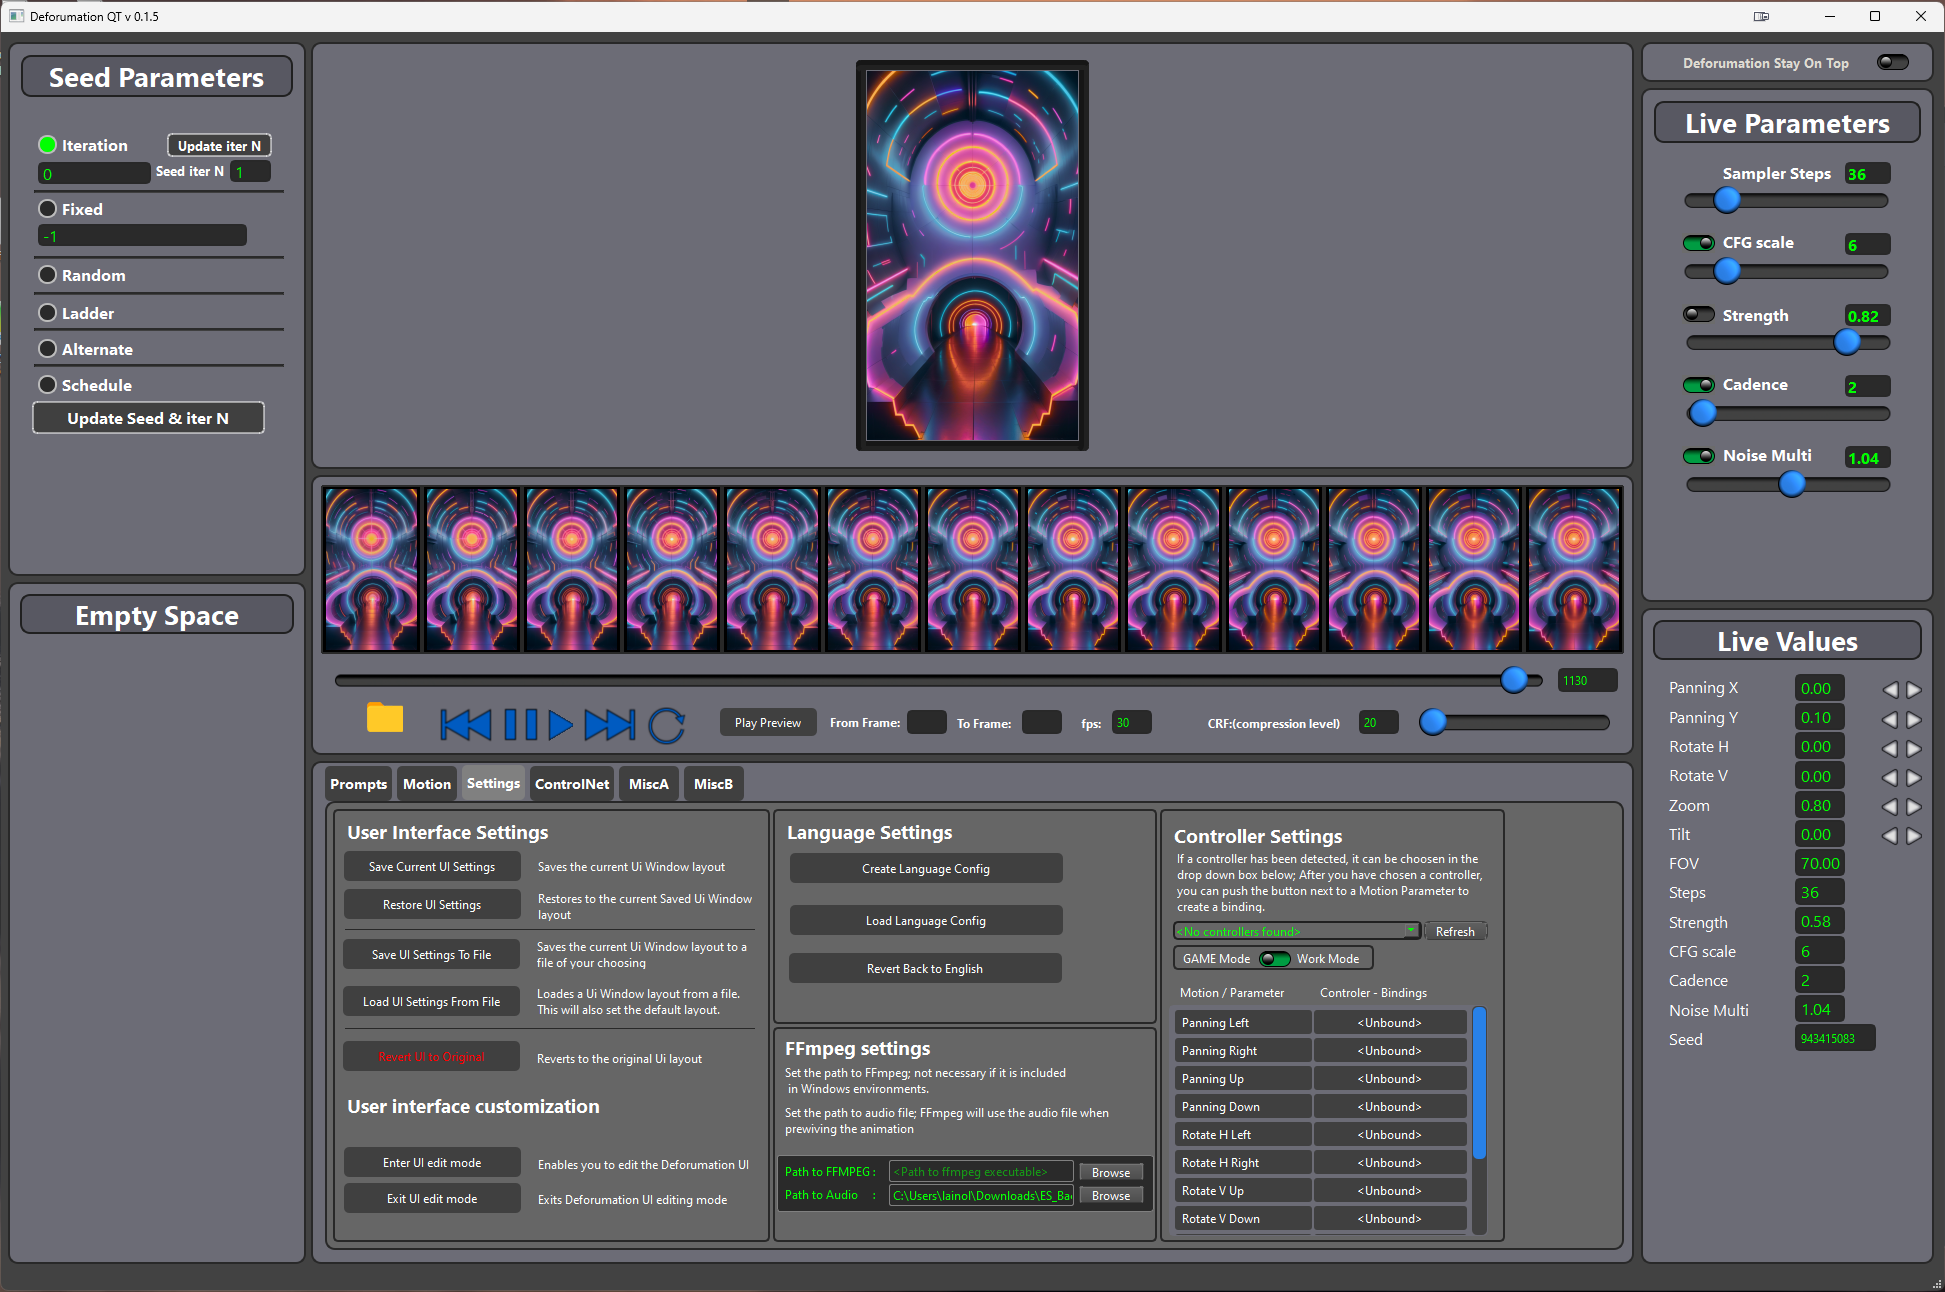Switch GAME Mode / Work Mode toggle
The image size is (1945, 1292).
pos(1274,959)
